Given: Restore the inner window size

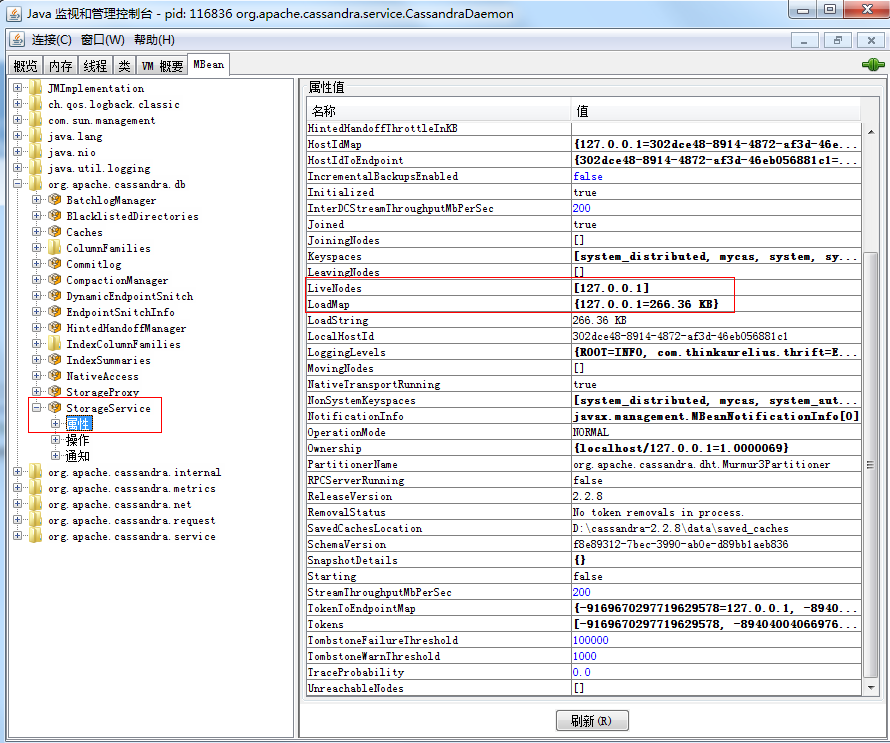Looking at the screenshot, I should pyautogui.click(x=838, y=40).
